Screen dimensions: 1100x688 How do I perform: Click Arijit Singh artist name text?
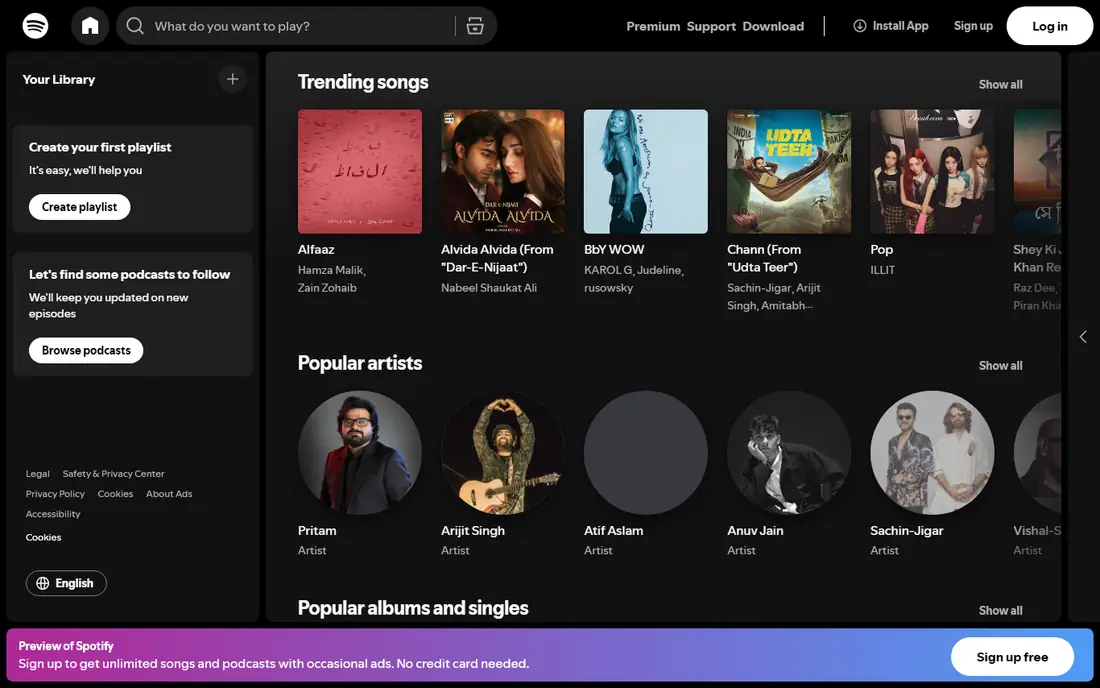coord(473,531)
